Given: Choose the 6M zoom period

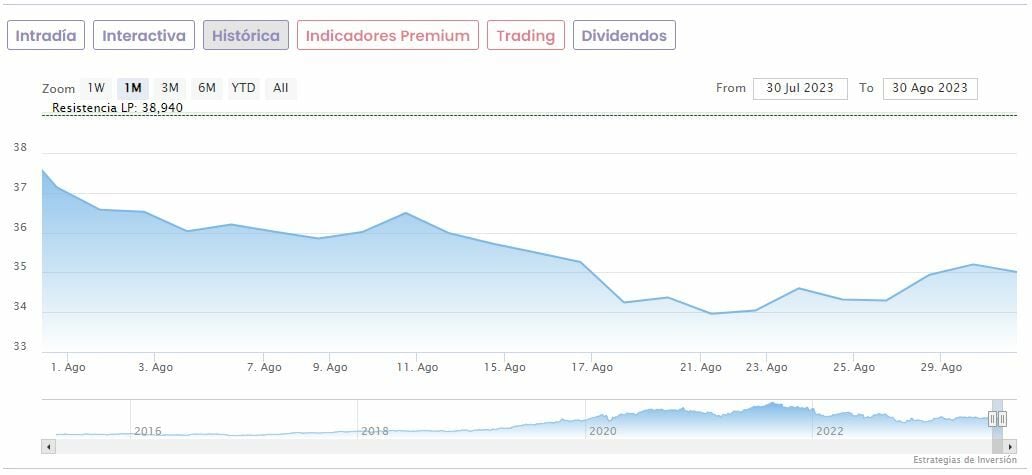Looking at the screenshot, I should point(207,88).
